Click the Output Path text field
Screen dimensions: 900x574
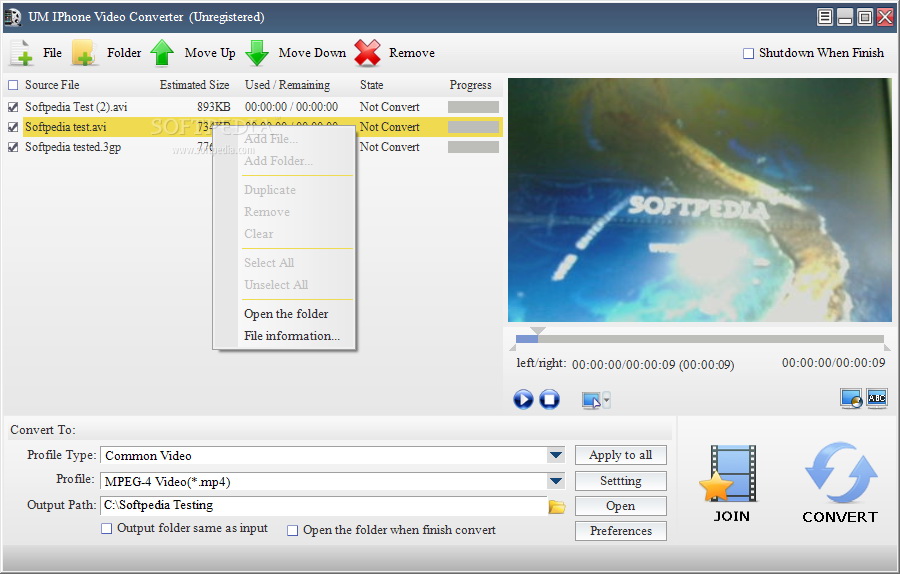coord(324,506)
